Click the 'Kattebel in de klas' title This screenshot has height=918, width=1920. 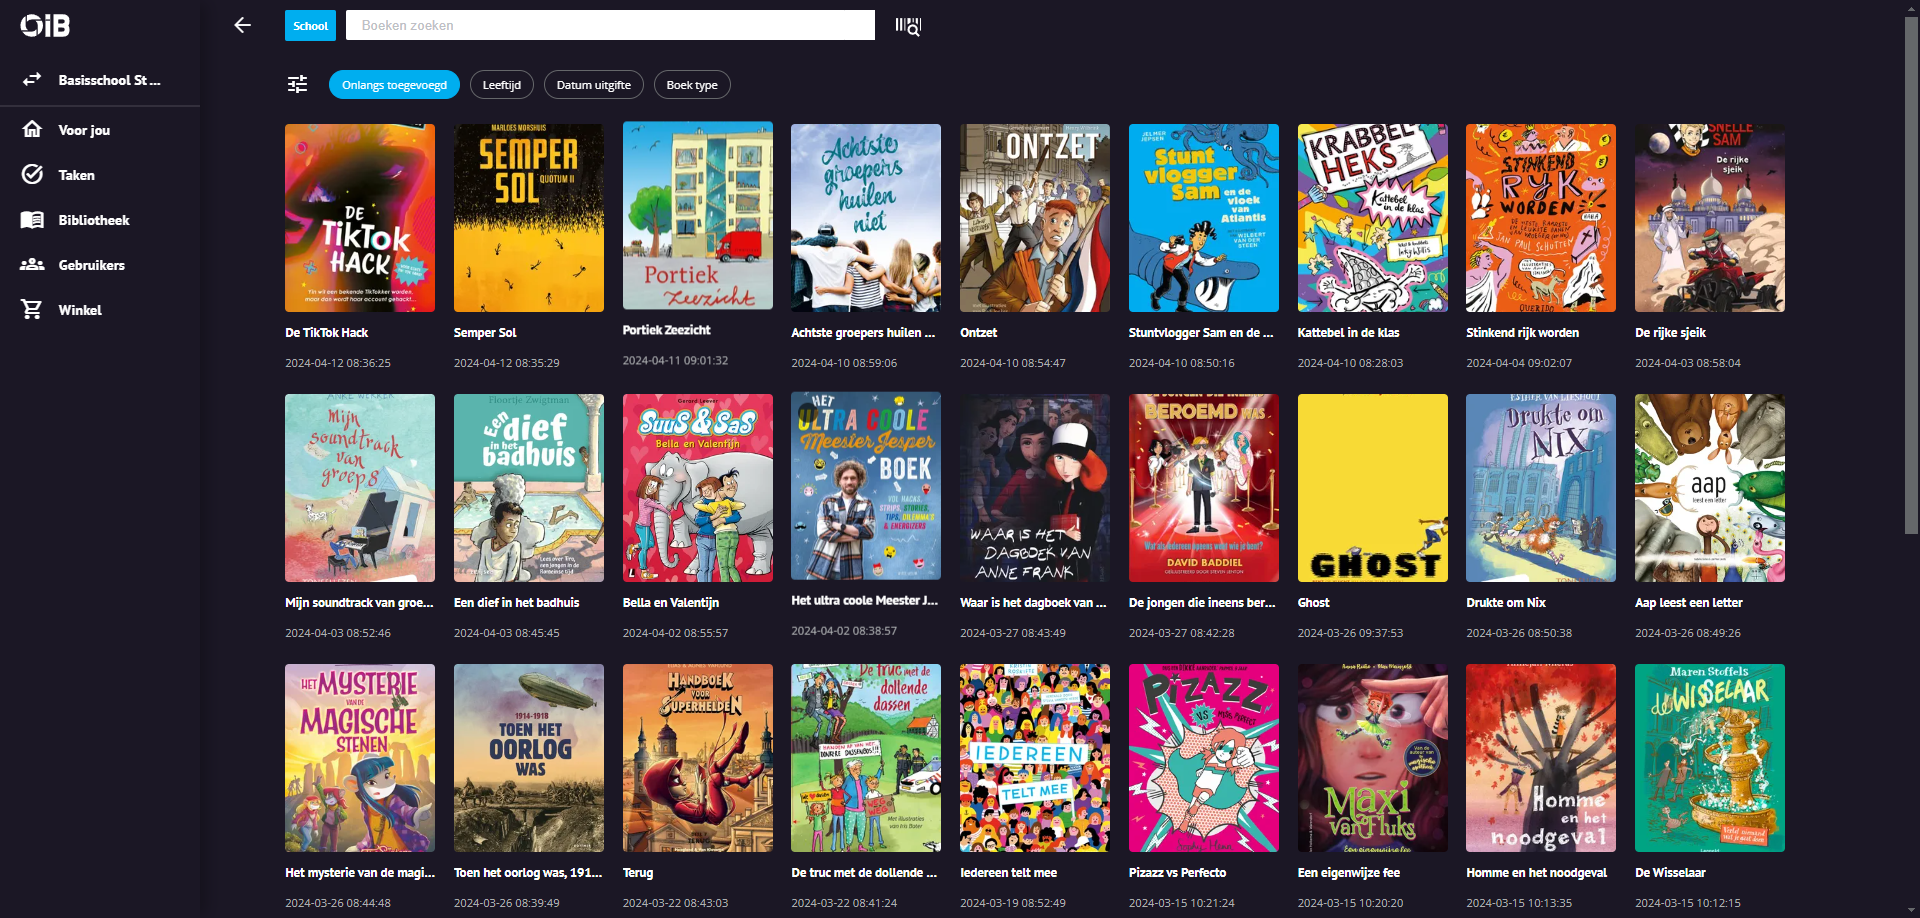[1348, 333]
